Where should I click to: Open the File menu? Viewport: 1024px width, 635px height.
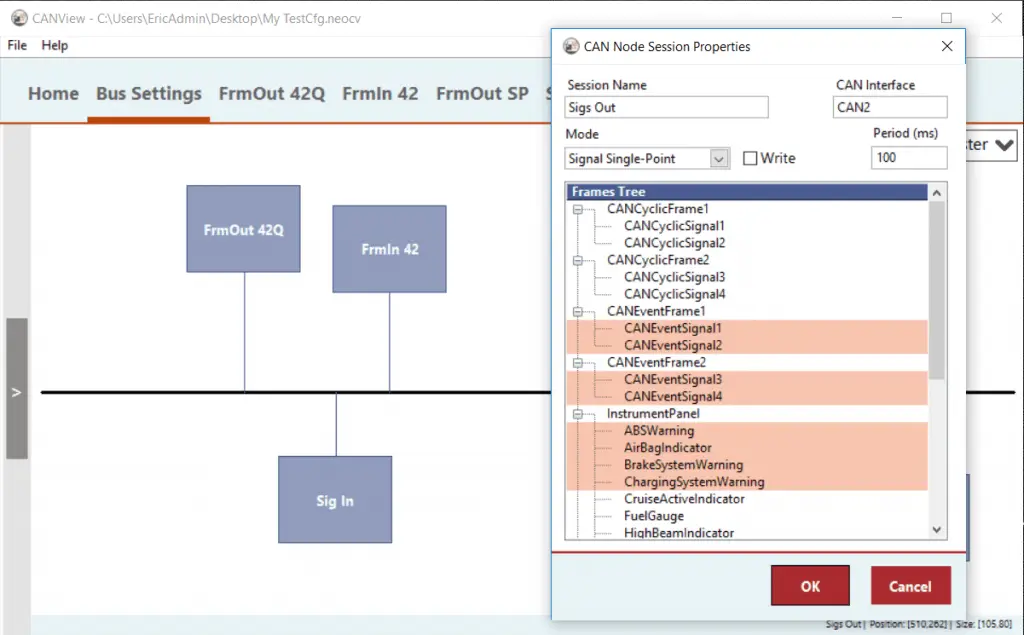click(x=17, y=45)
